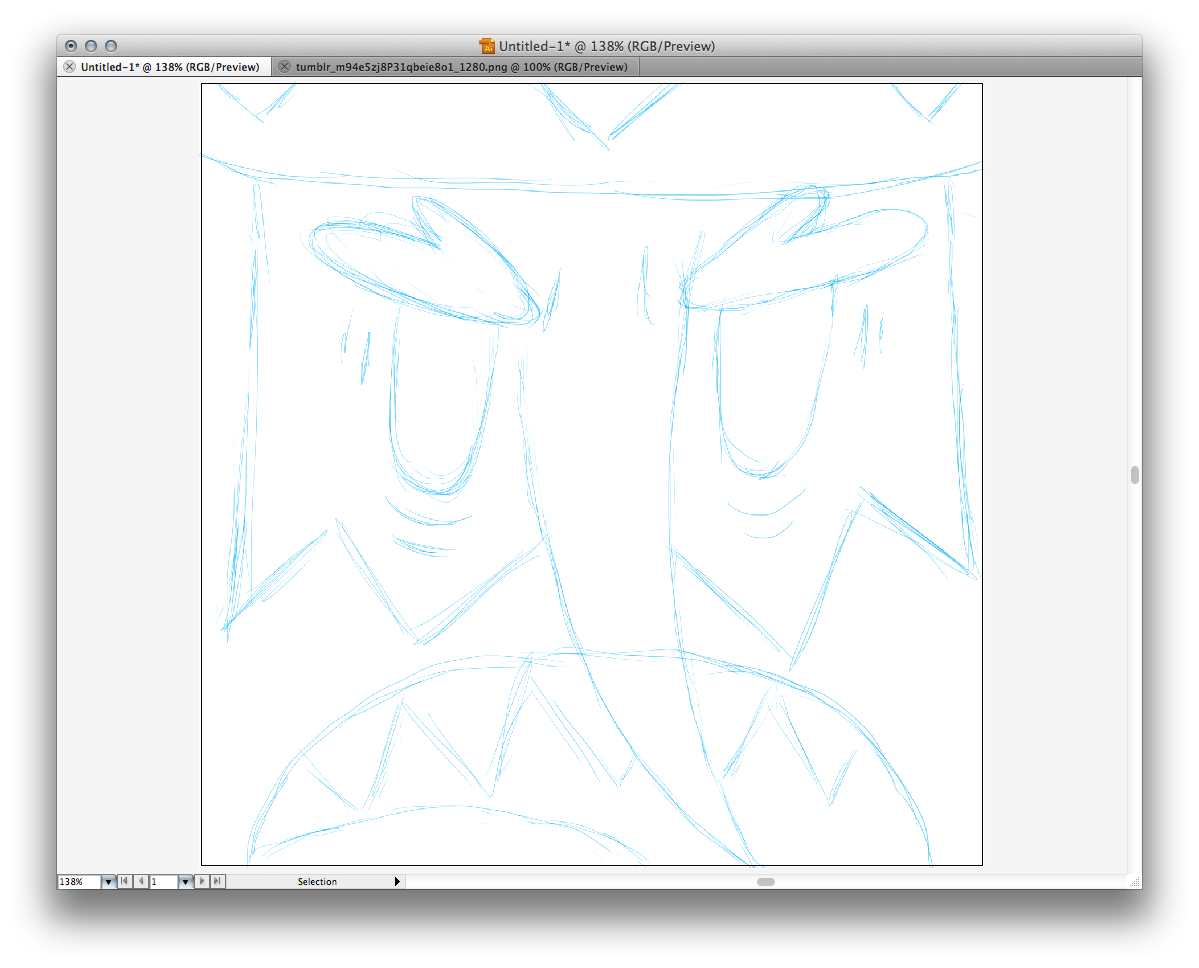Minimize the Illustrator window
Image resolution: width=1199 pixels, height=968 pixels.
pyautogui.click(x=91, y=46)
